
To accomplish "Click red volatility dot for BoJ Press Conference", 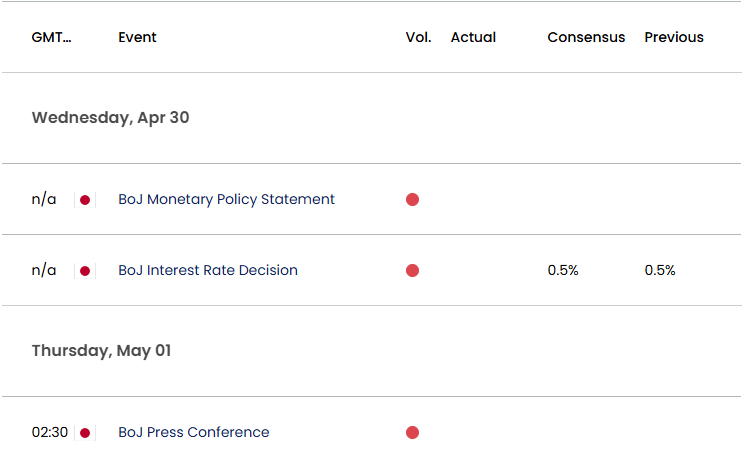I will coord(412,432).
